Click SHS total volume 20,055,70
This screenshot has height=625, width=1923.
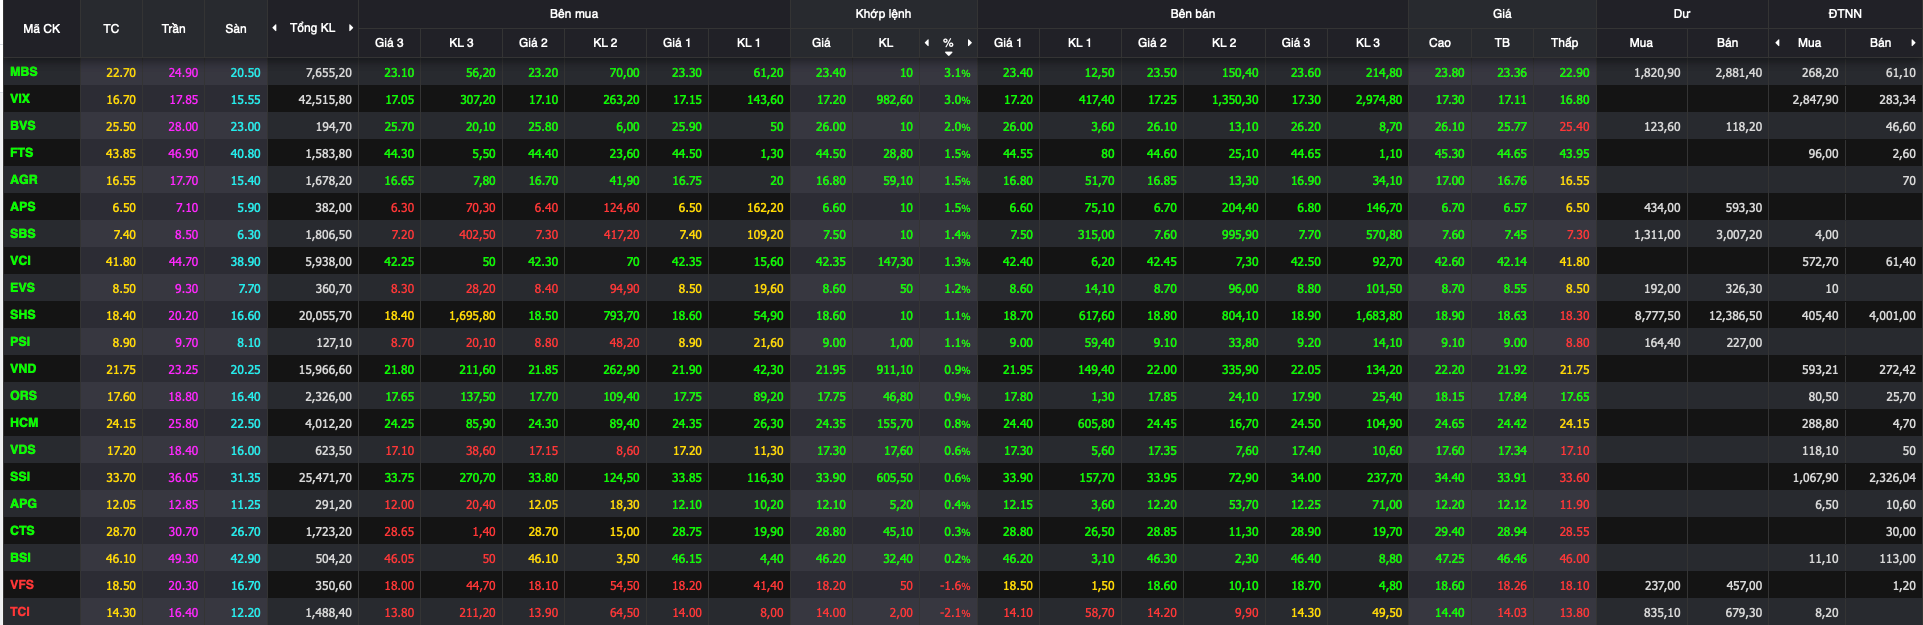point(325,316)
